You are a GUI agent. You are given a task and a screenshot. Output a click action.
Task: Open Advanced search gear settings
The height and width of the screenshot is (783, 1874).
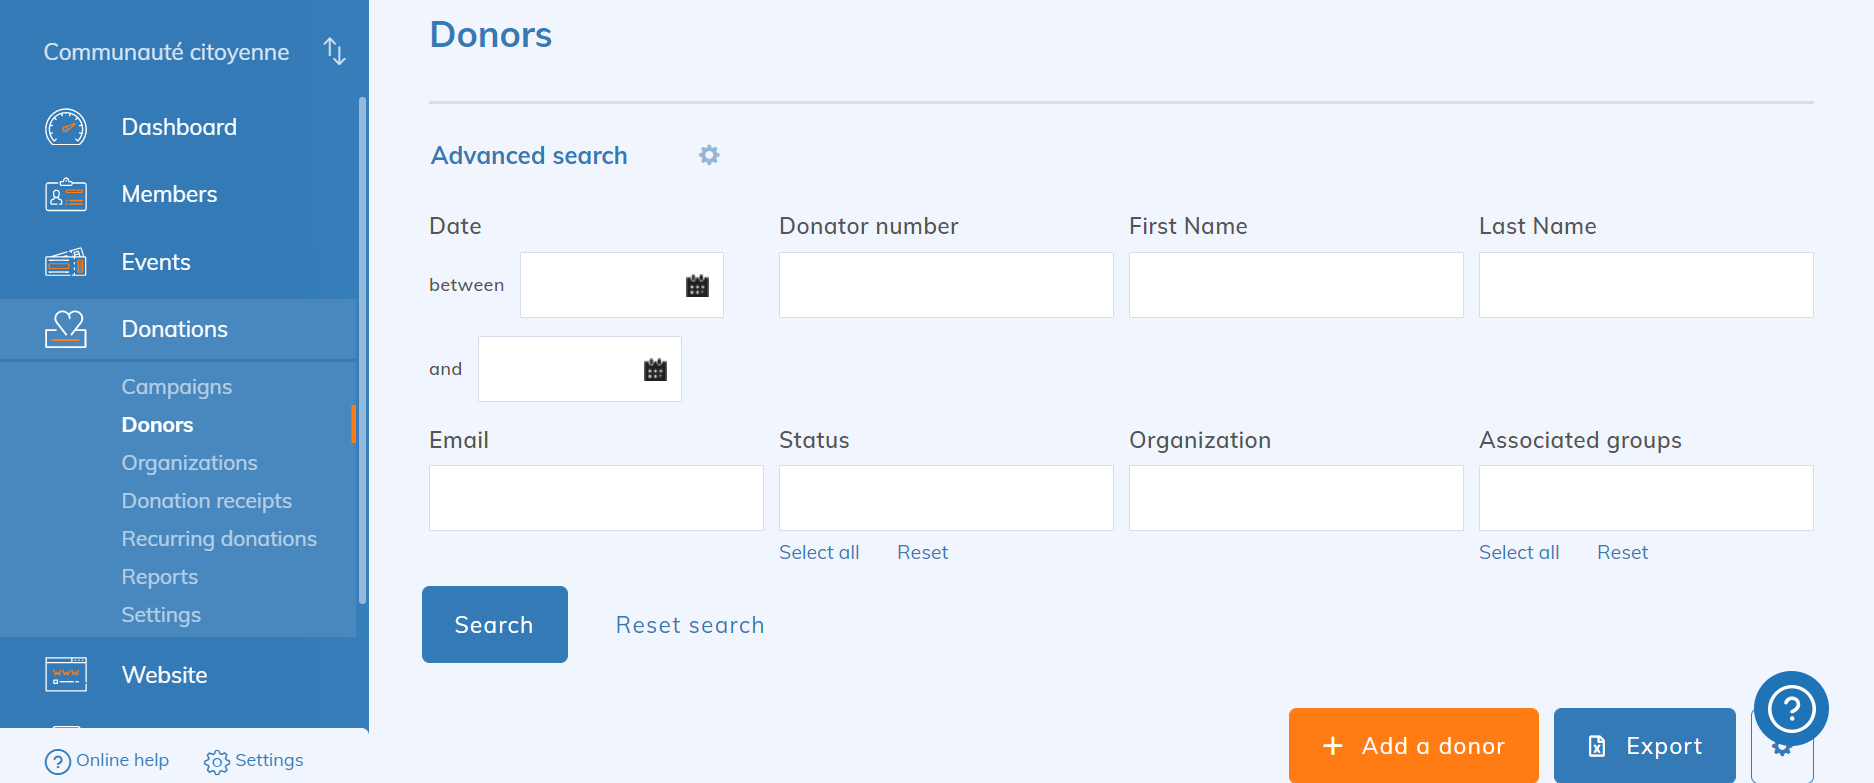[709, 155]
